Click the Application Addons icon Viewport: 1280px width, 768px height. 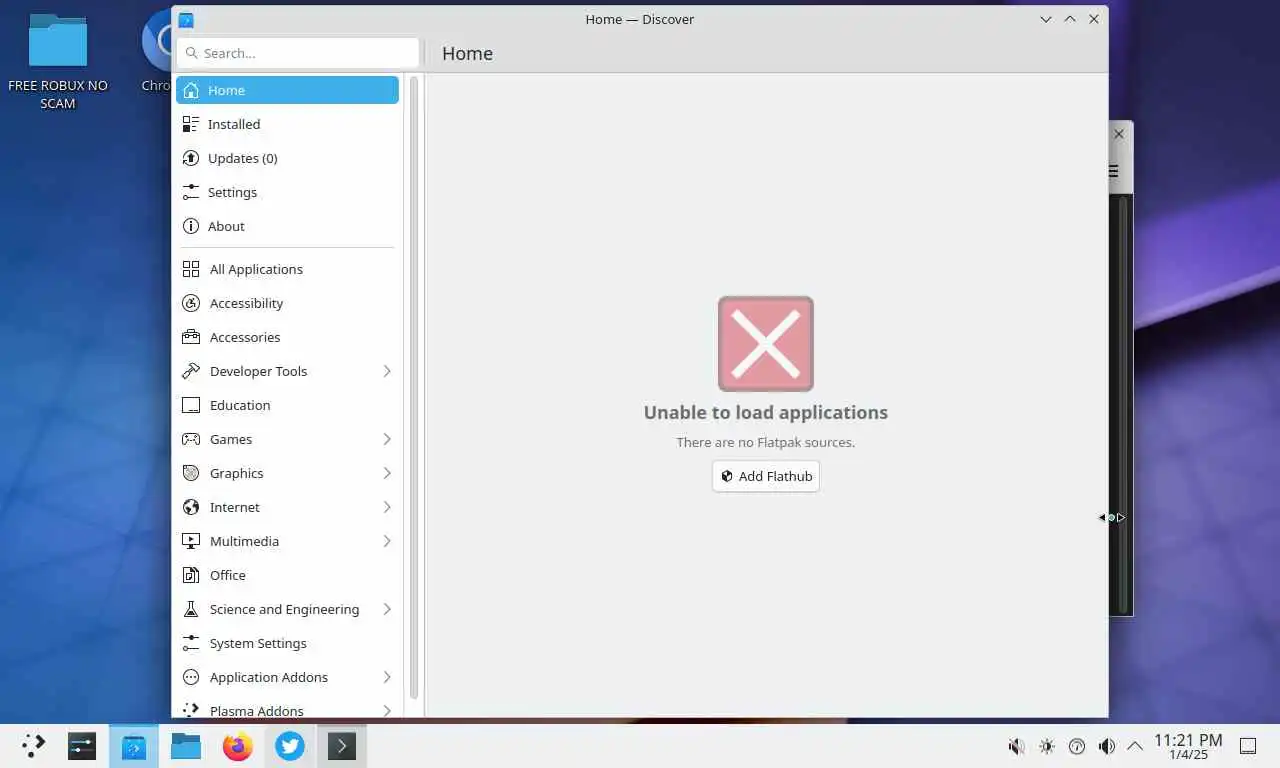pyautogui.click(x=191, y=677)
